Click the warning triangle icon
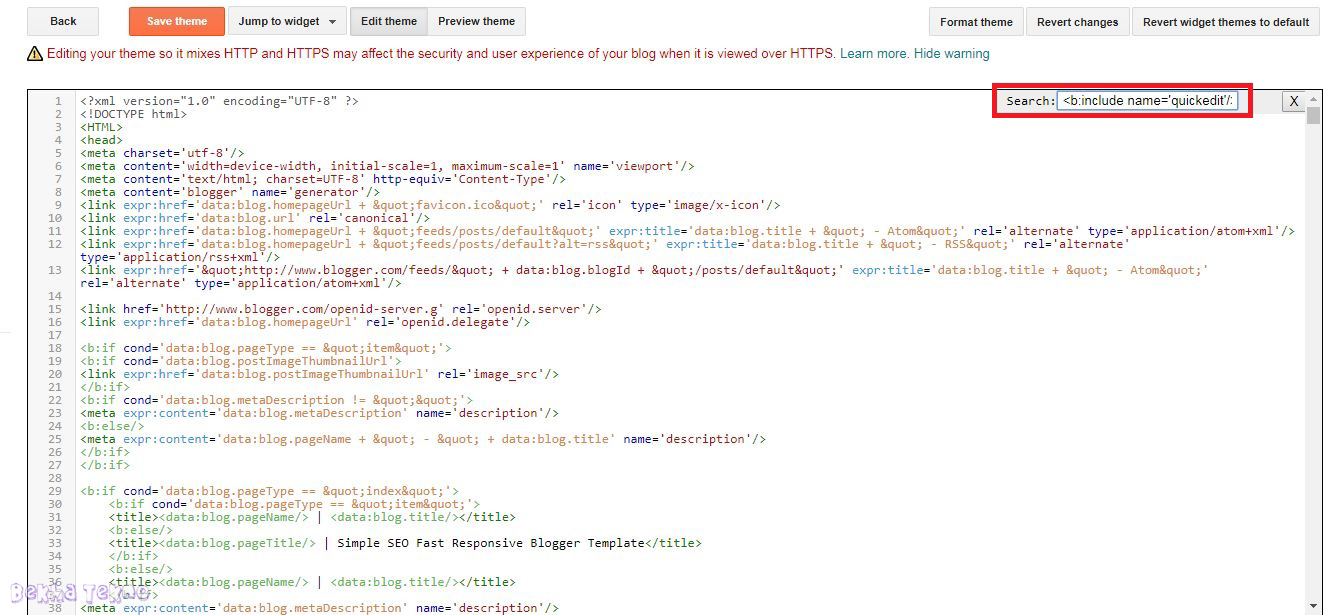Screen dimensions: 1323x615 [35, 54]
